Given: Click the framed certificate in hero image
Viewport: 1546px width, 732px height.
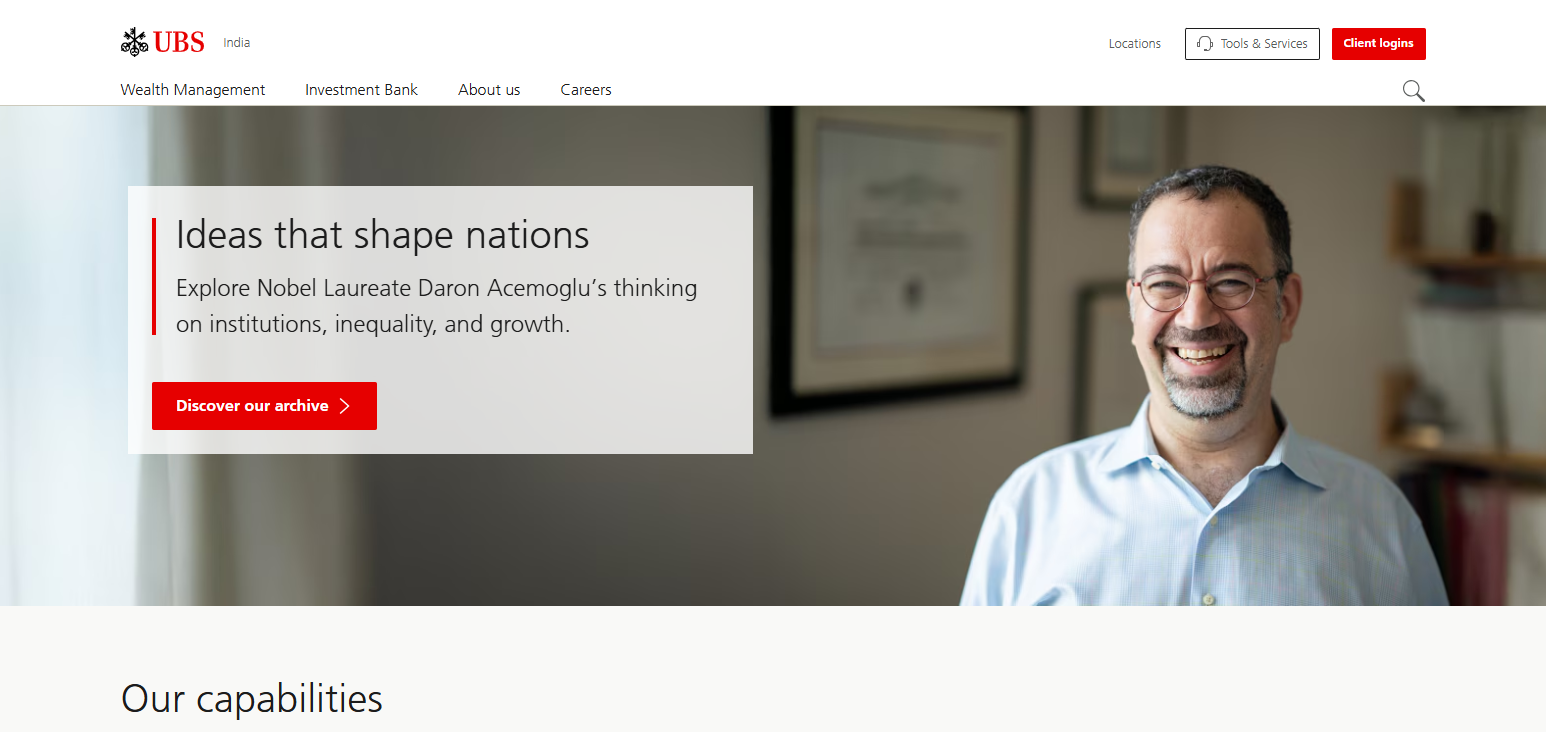Looking at the screenshot, I should (898, 260).
